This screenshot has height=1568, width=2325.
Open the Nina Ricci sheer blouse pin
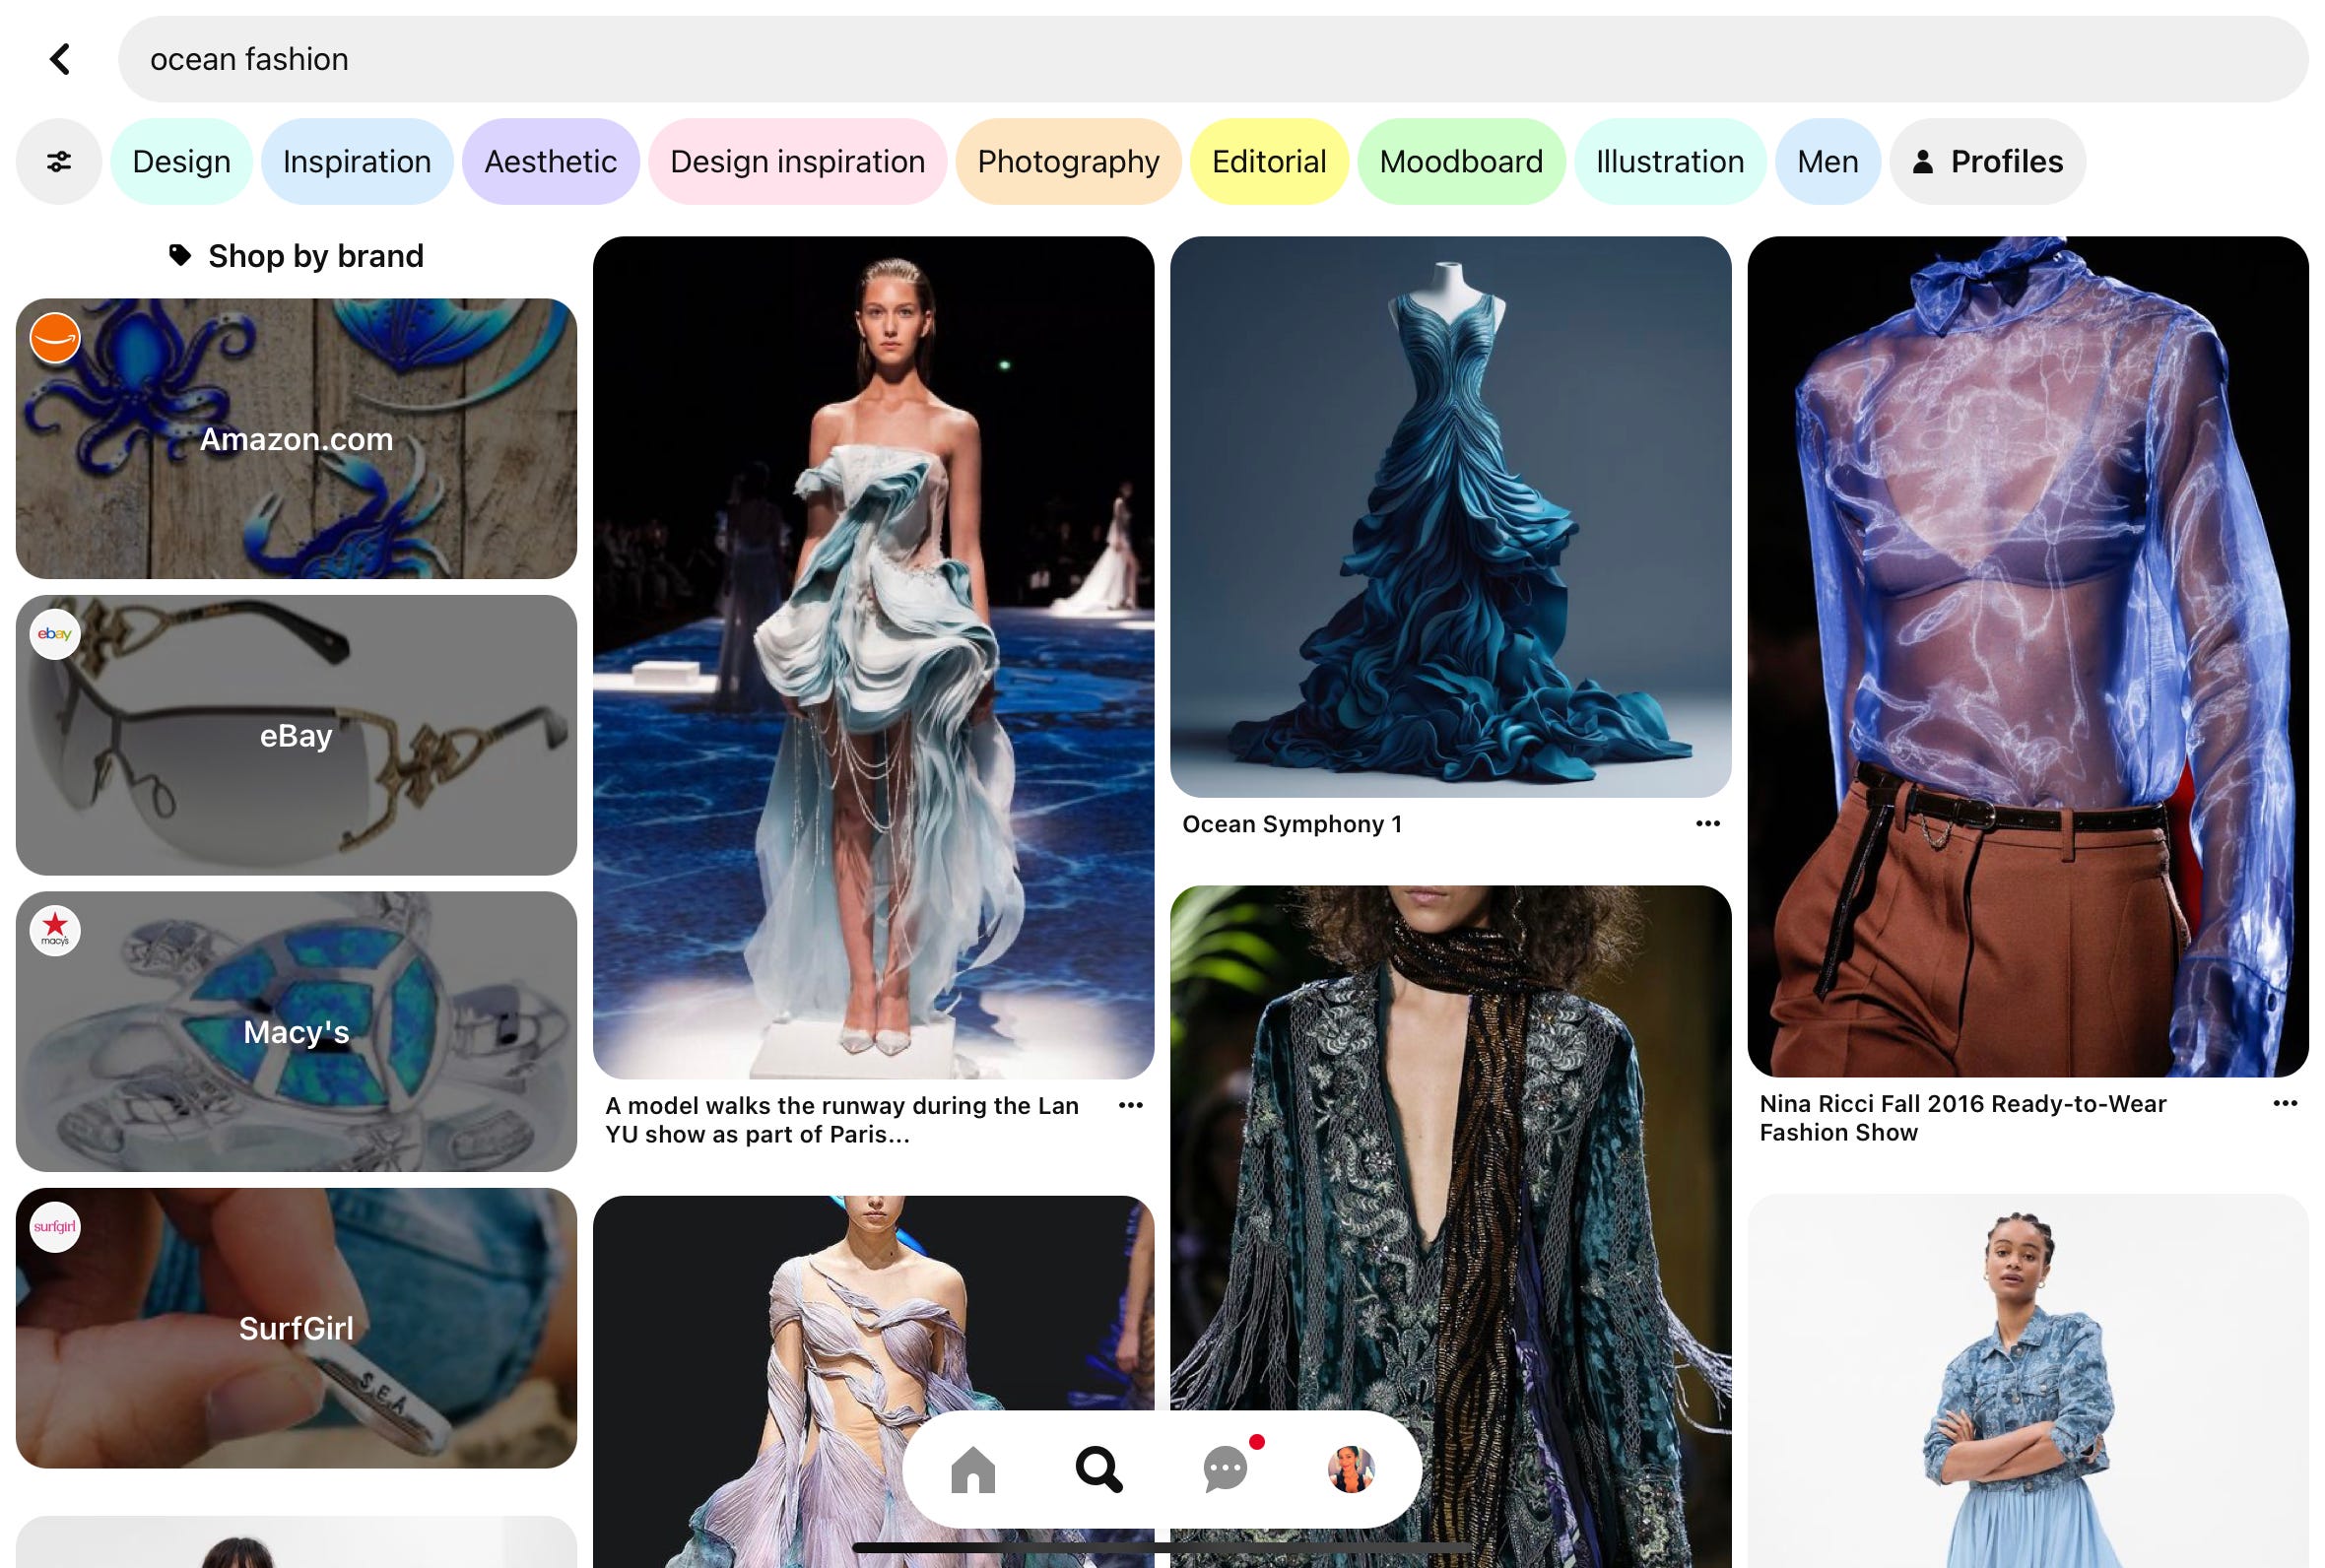pyautogui.click(x=2028, y=656)
